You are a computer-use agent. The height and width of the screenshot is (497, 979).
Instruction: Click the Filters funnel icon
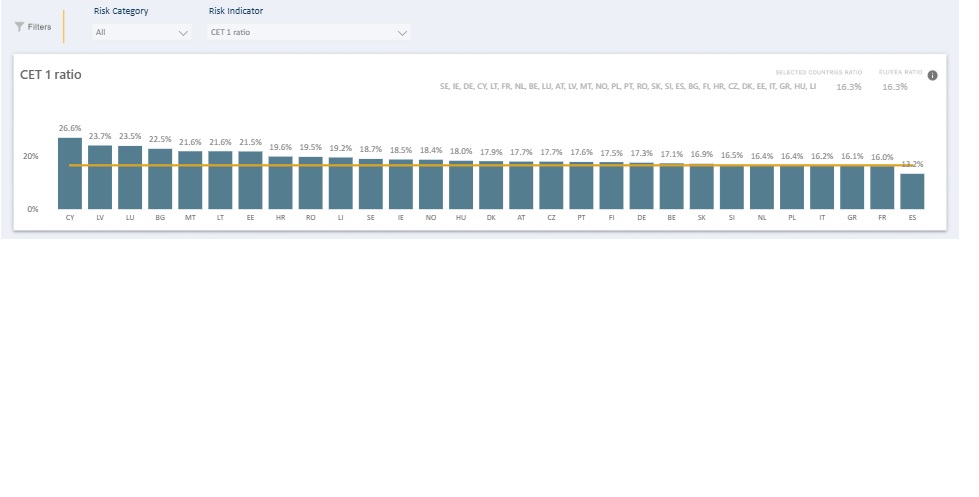tap(19, 27)
